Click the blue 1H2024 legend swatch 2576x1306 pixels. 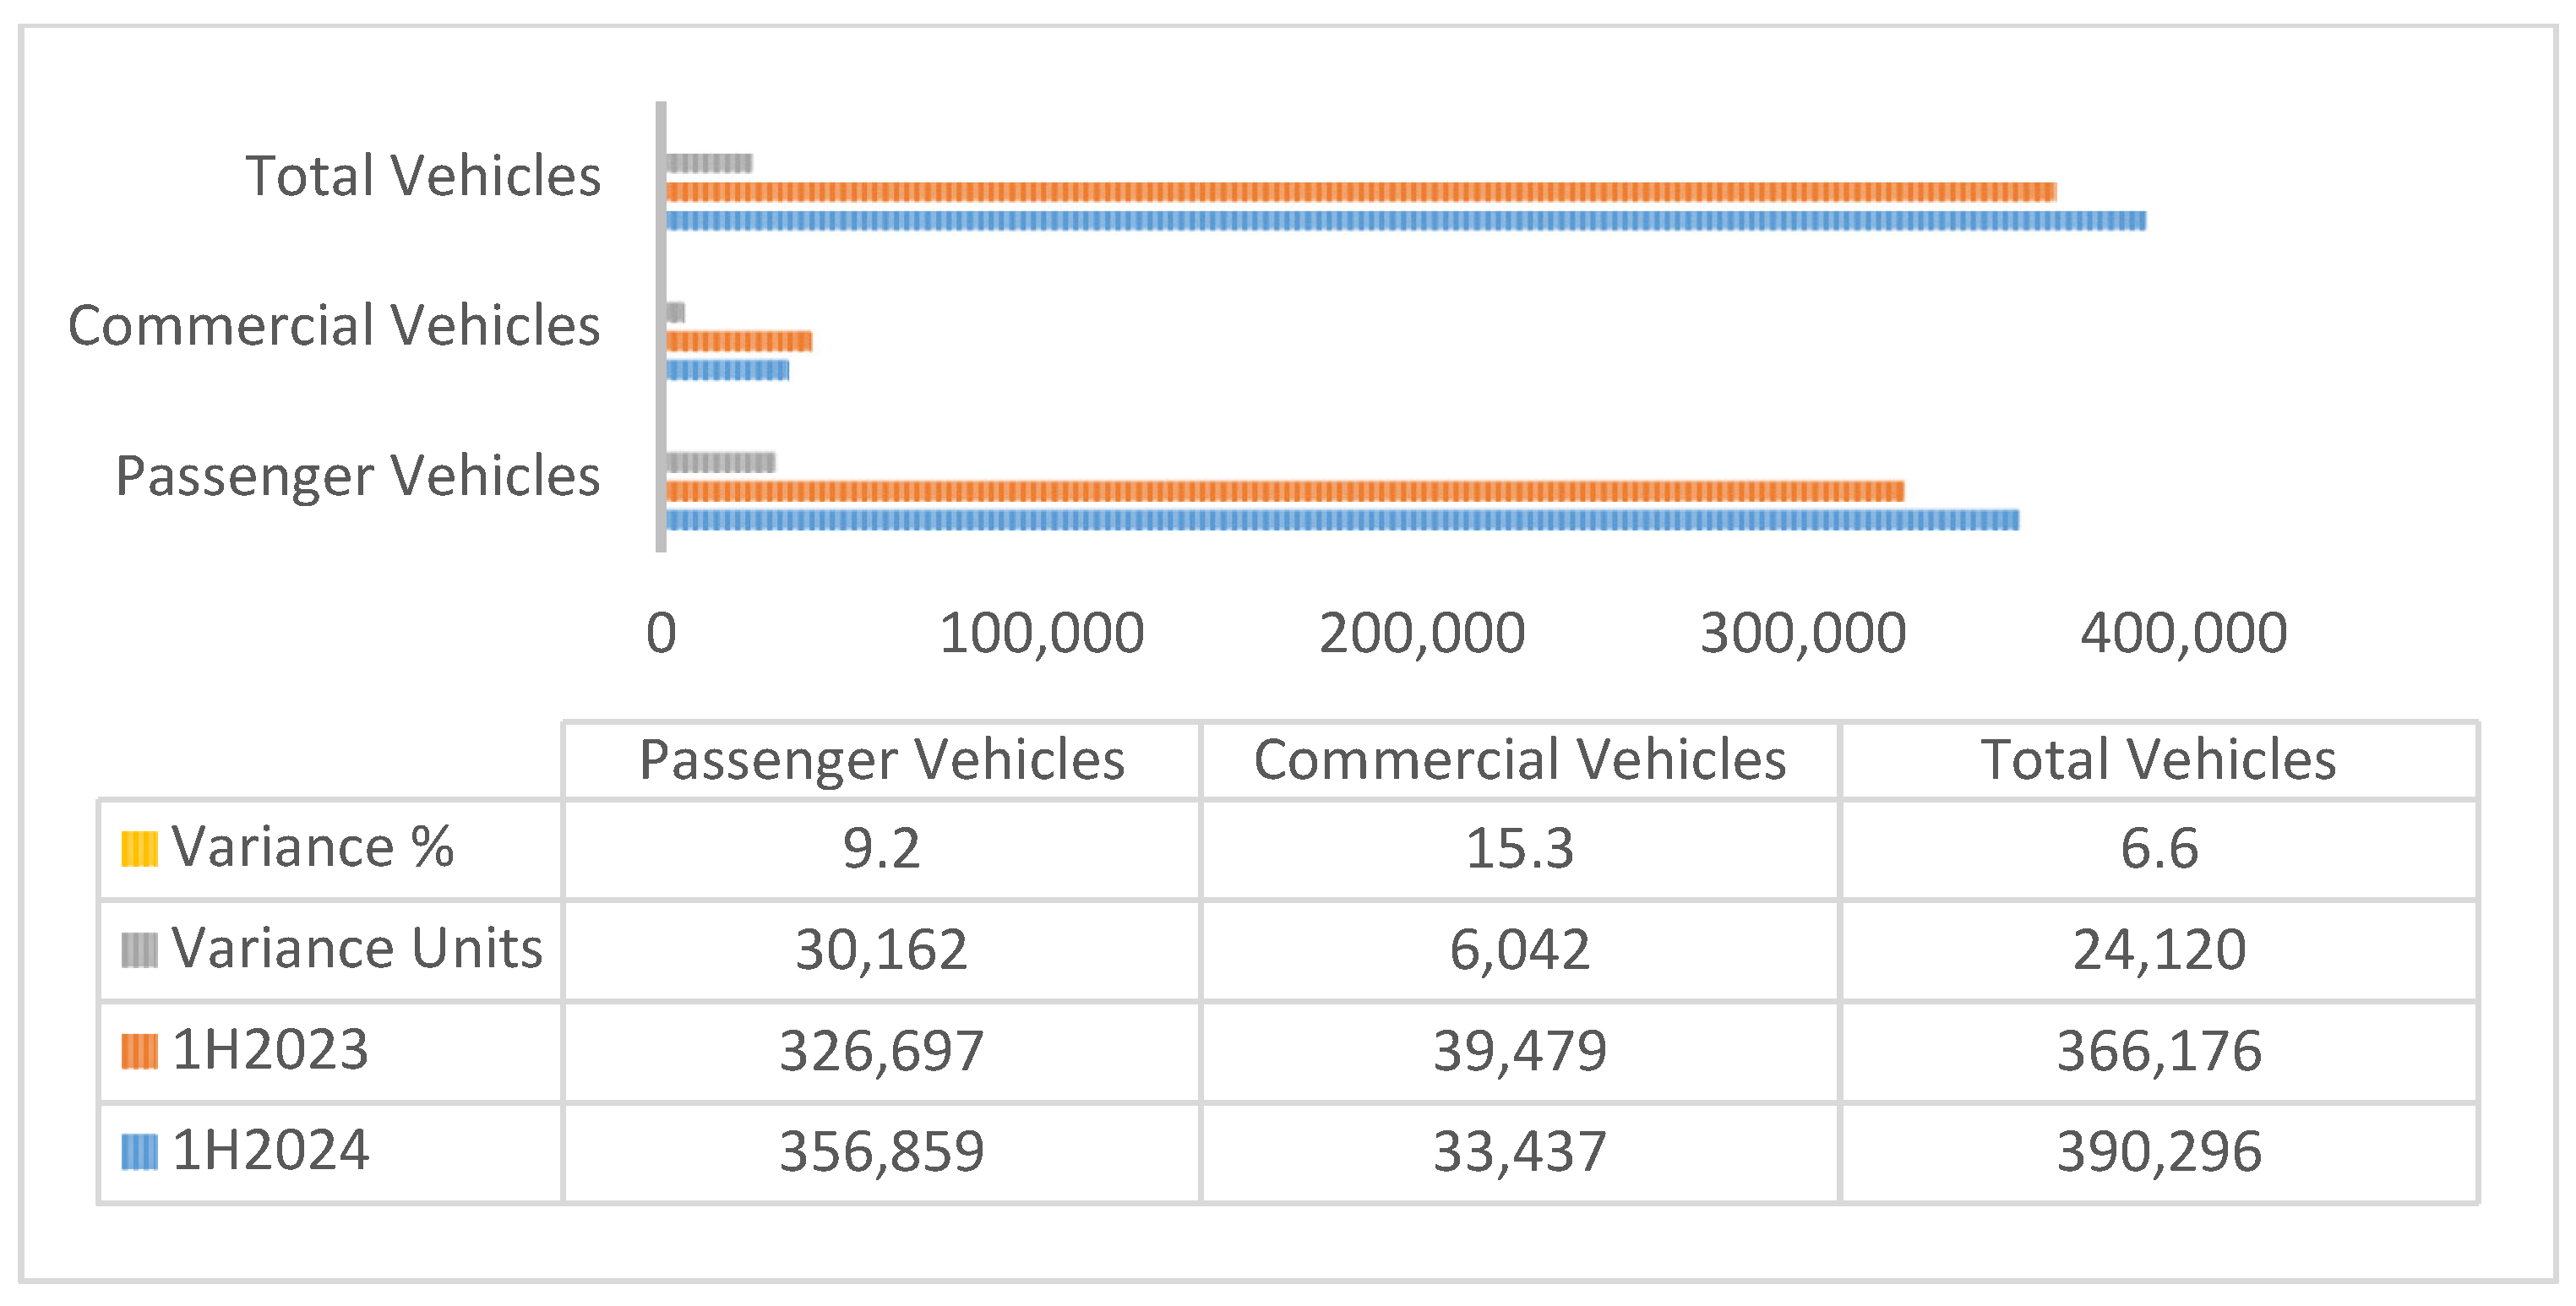[x=139, y=1151]
